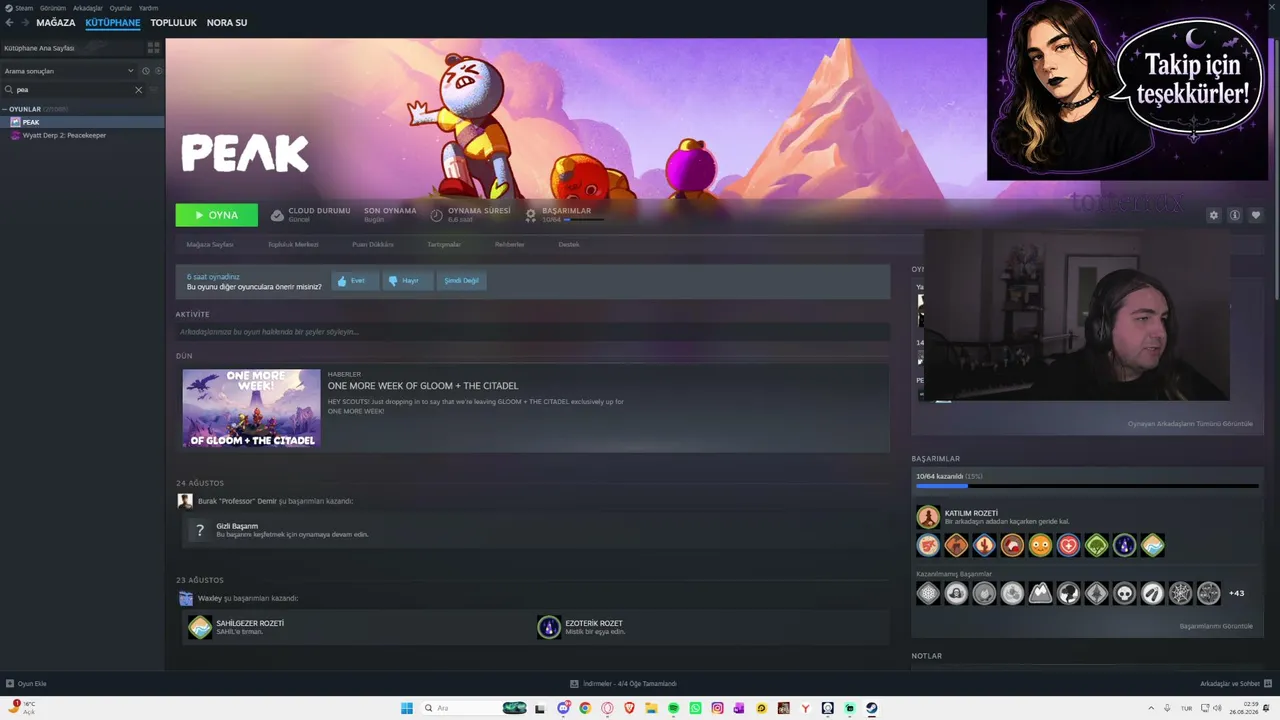Open the Katılım Rozeti achievement icon

click(928, 517)
